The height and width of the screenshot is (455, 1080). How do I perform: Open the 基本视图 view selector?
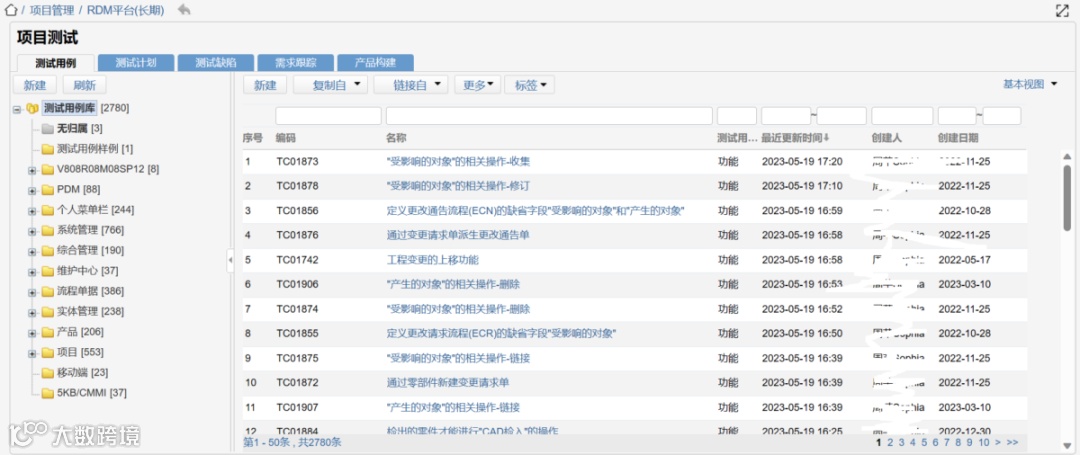[x=1030, y=84]
